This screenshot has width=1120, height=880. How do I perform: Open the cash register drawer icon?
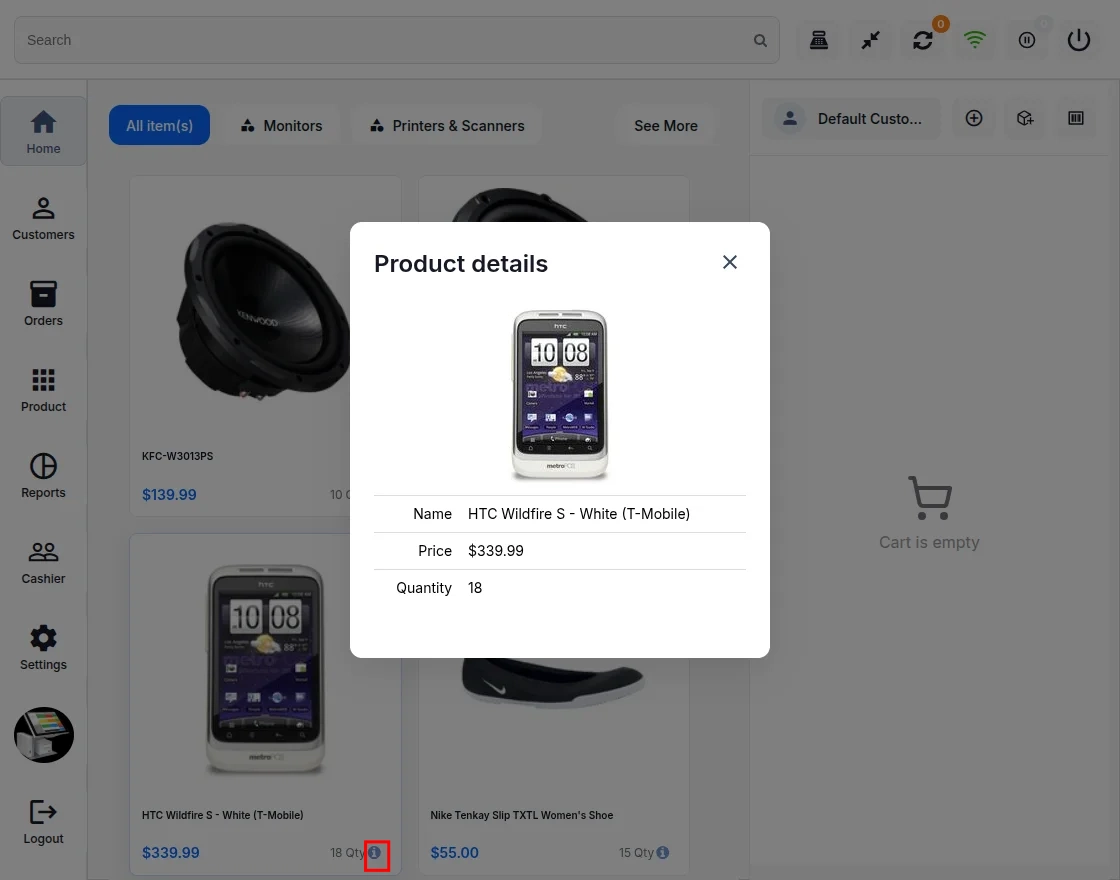pyautogui.click(x=819, y=40)
